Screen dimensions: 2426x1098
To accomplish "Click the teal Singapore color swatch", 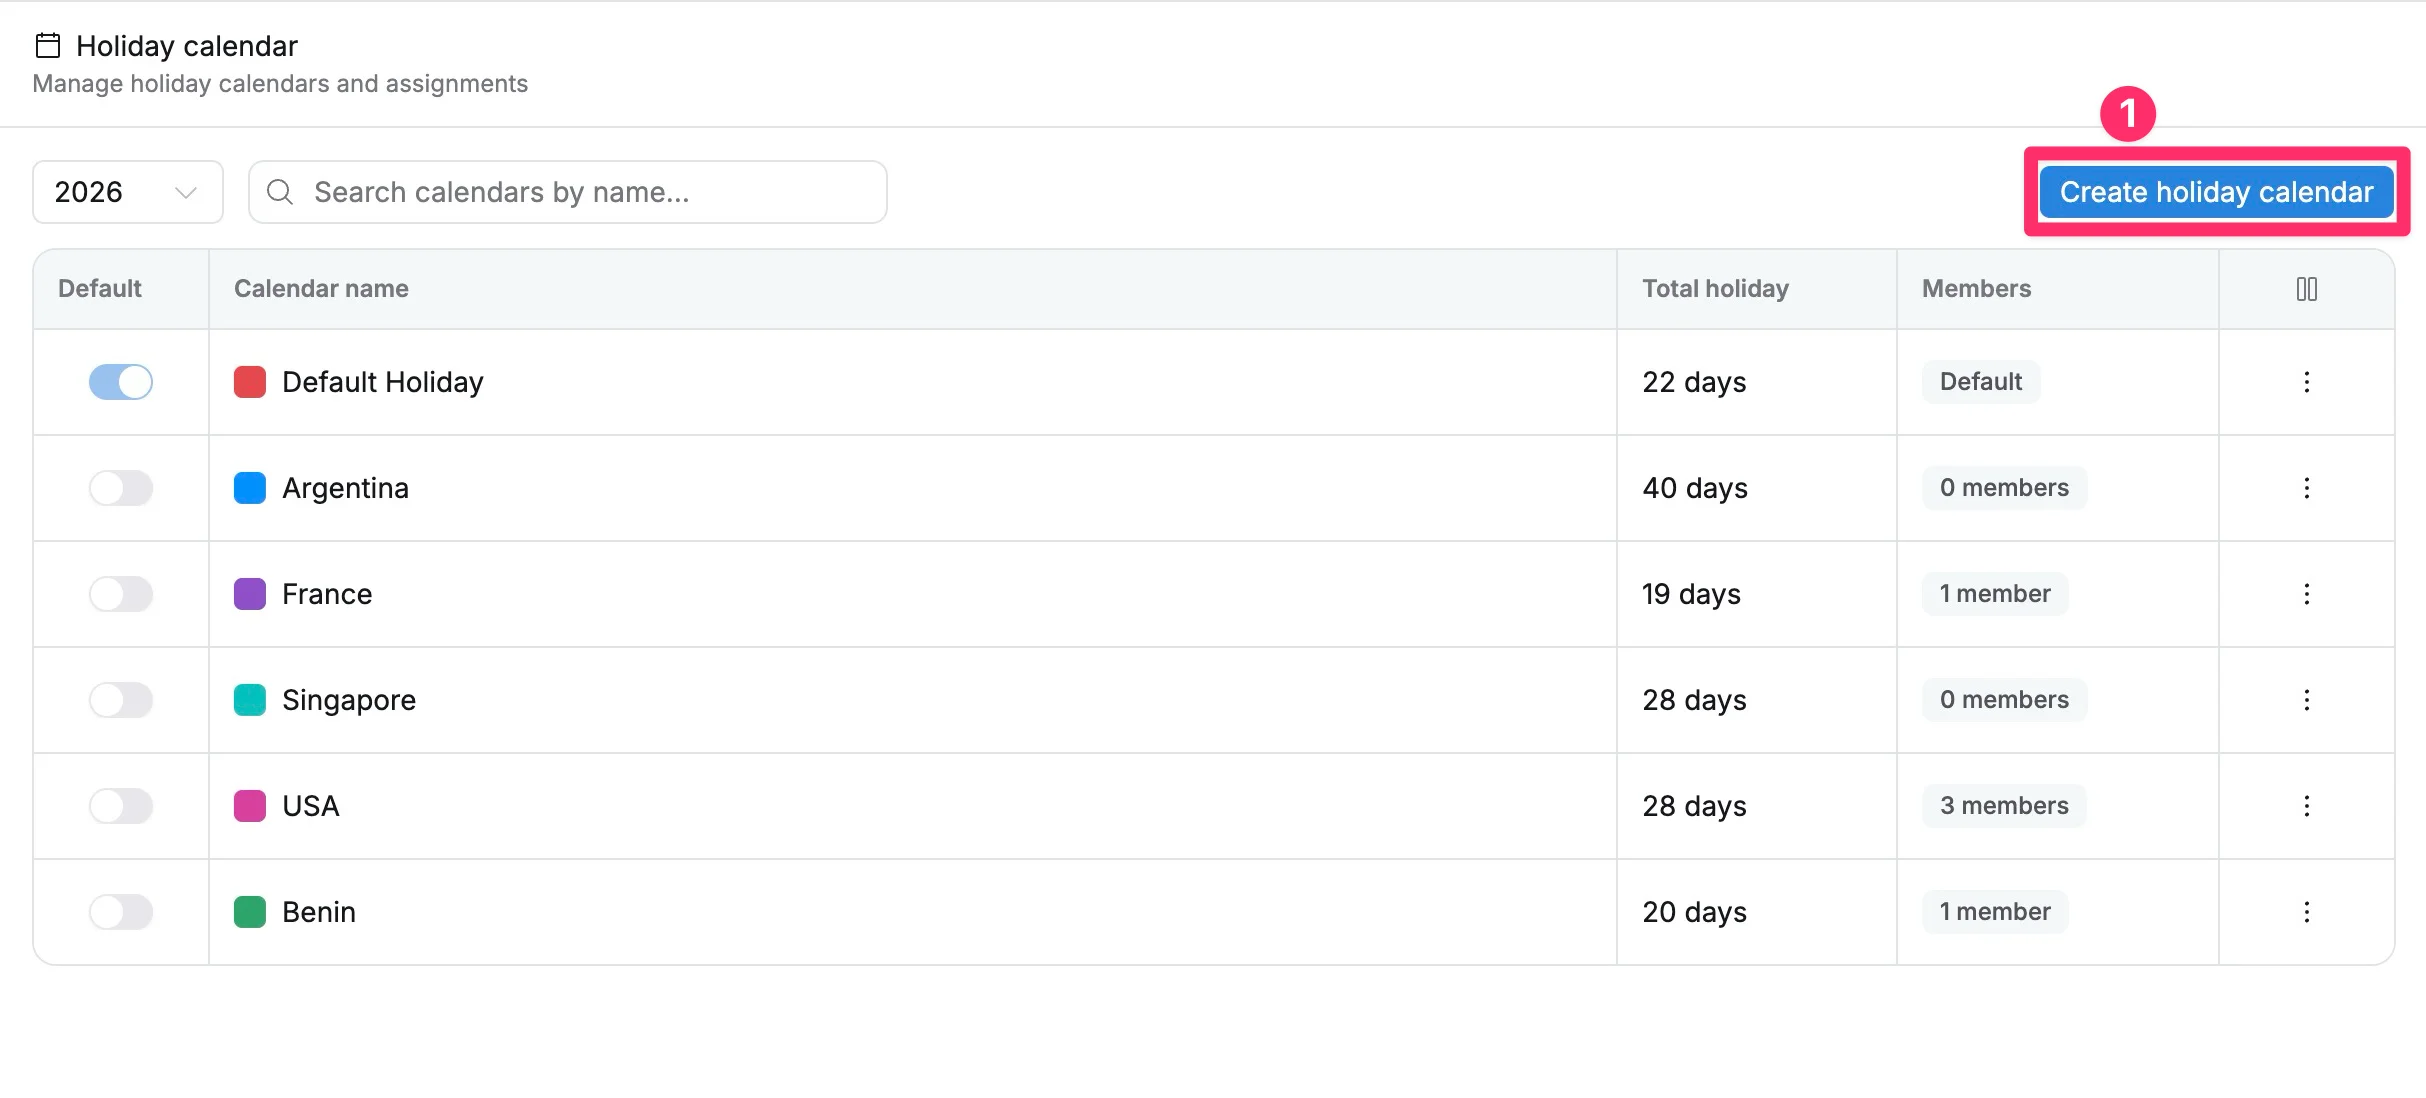I will pos(250,700).
